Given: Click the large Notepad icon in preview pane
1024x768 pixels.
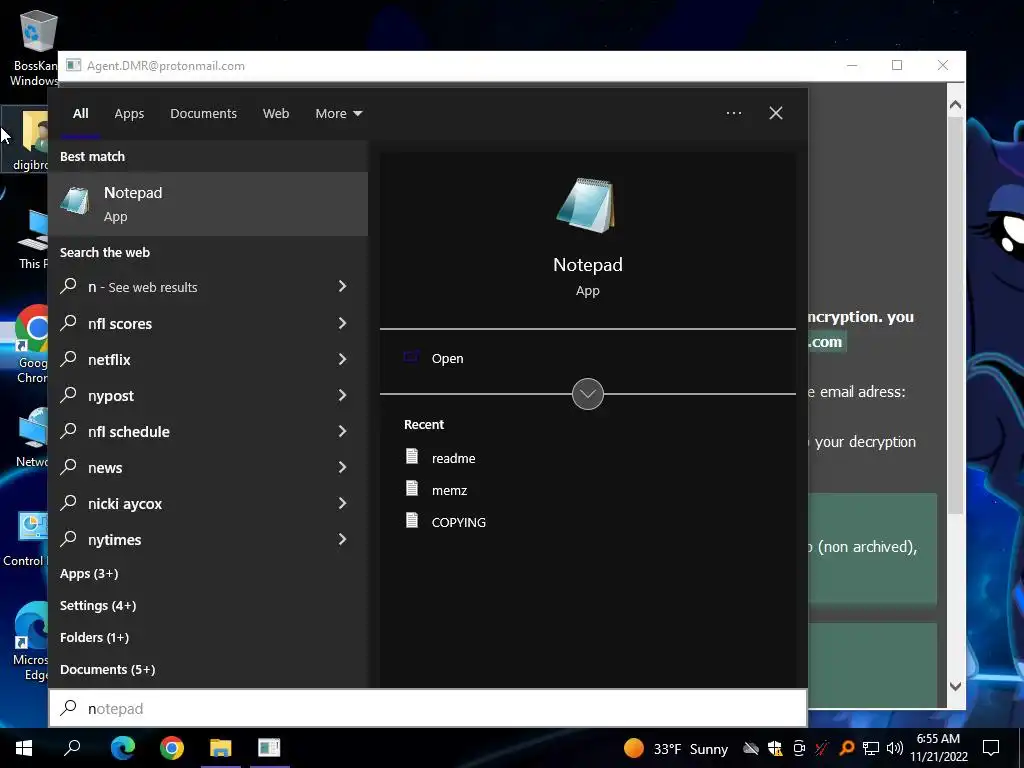Looking at the screenshot, I should point(586,205).
